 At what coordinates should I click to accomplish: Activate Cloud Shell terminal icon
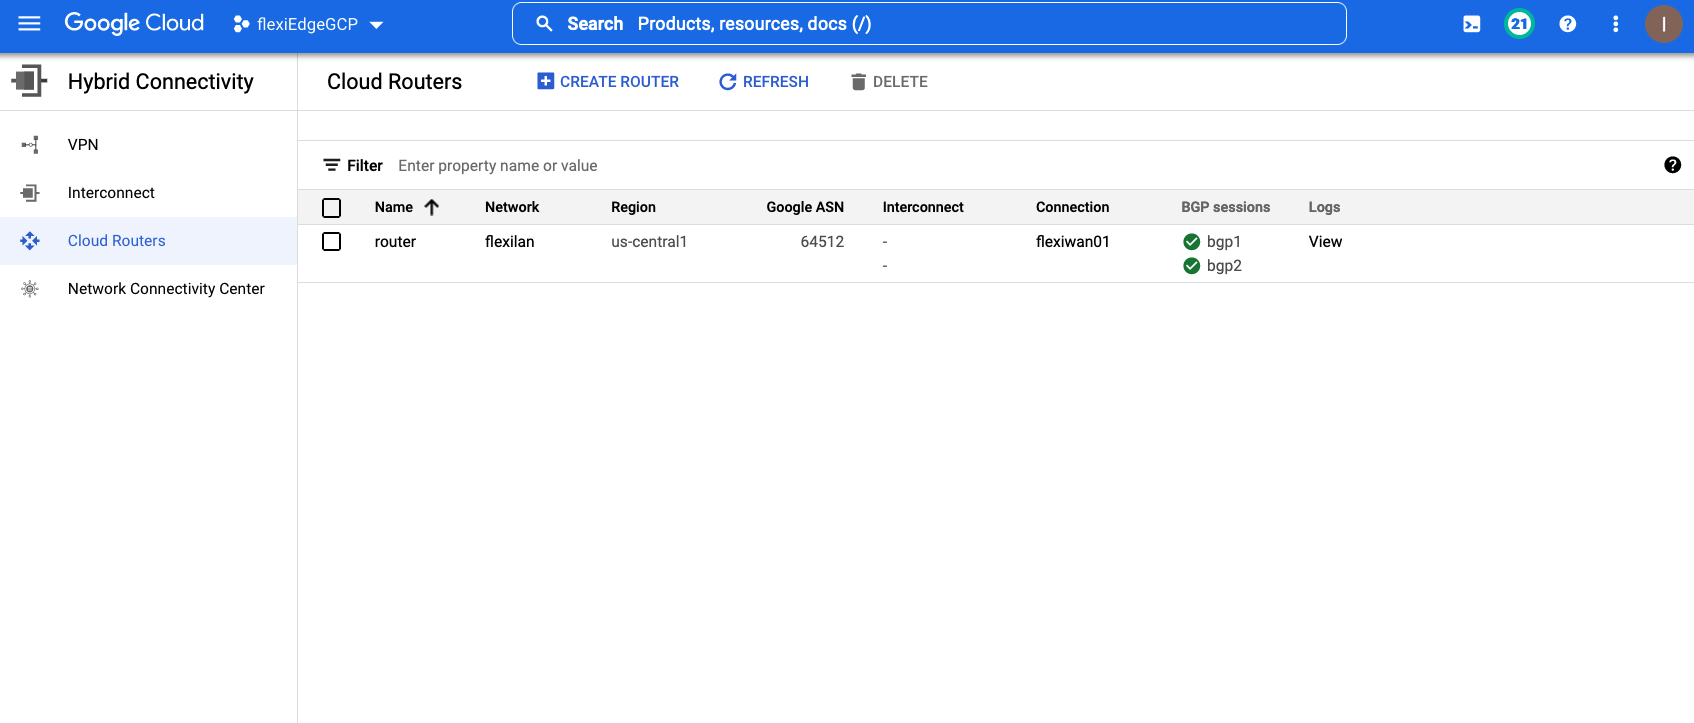(1472, 24)
